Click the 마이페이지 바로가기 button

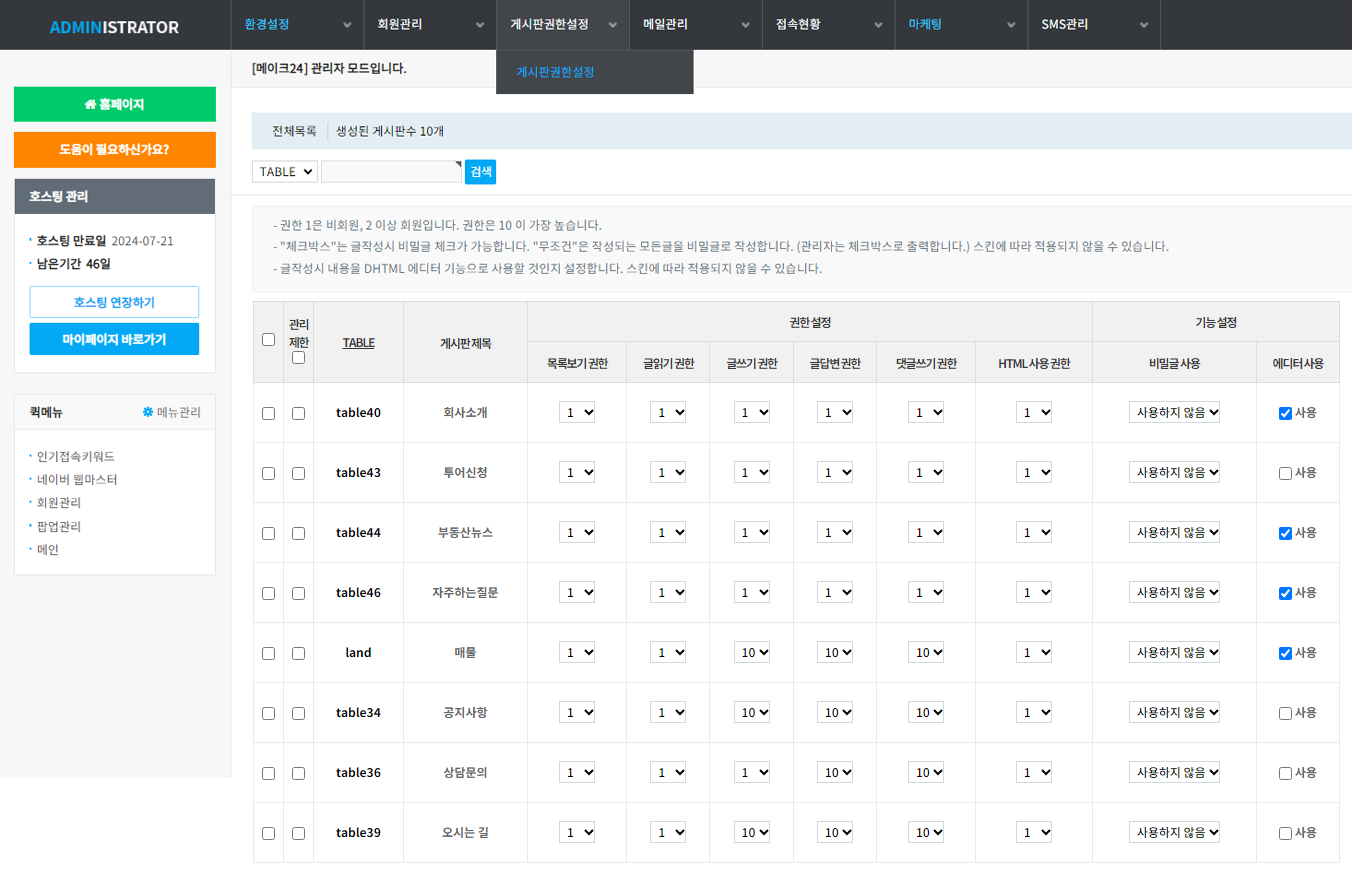(114, 339)
